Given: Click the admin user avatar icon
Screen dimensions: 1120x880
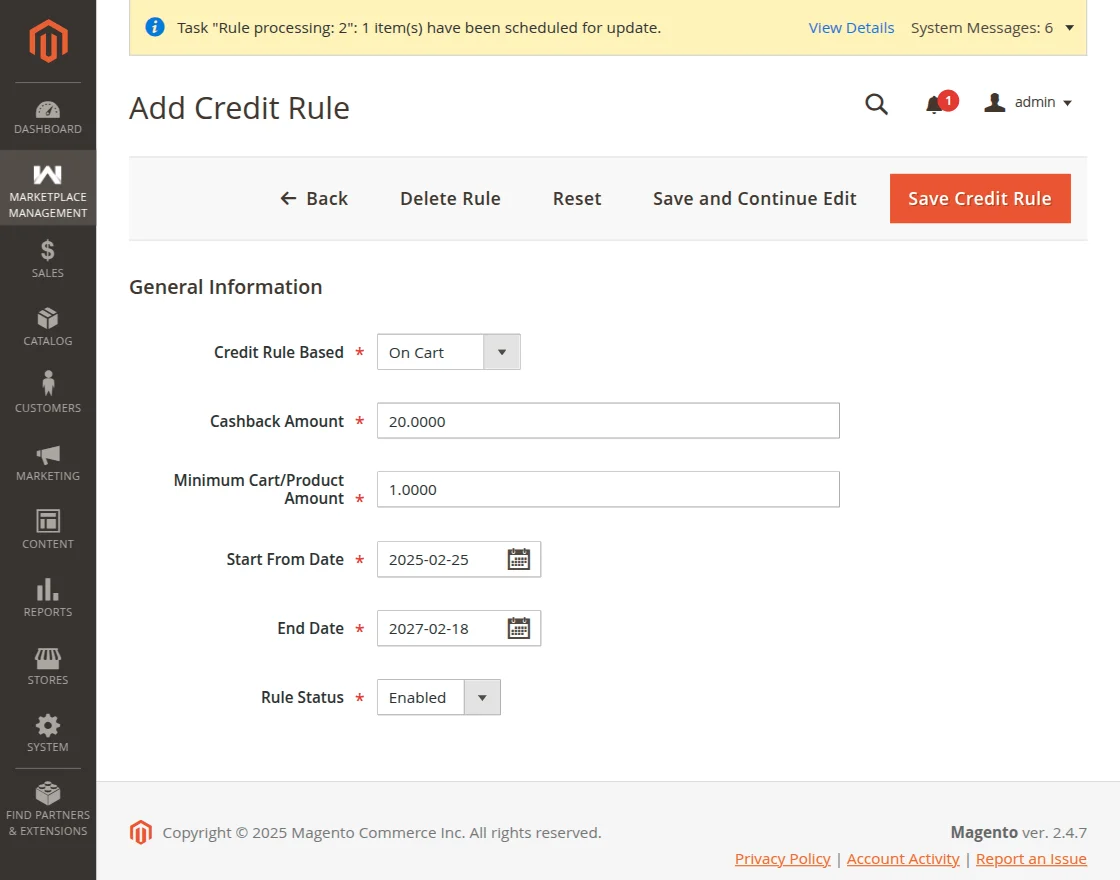Looking at the screenshot, I should click(x=994, y=101).
